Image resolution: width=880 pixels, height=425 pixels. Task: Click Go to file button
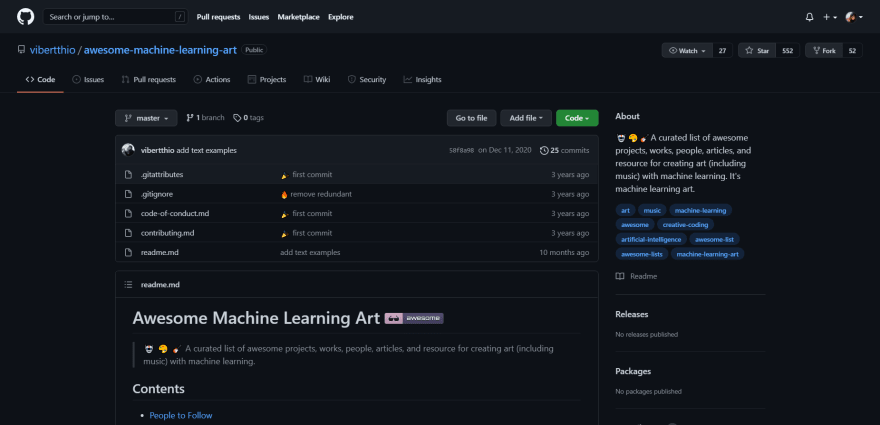(471, 118)
